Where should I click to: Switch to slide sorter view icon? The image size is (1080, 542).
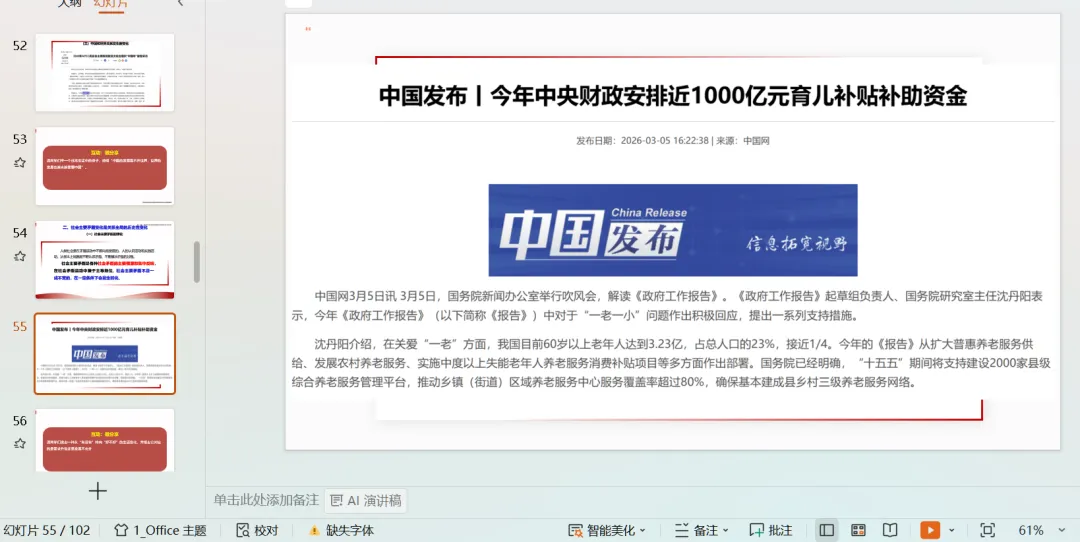coord(858,530)
